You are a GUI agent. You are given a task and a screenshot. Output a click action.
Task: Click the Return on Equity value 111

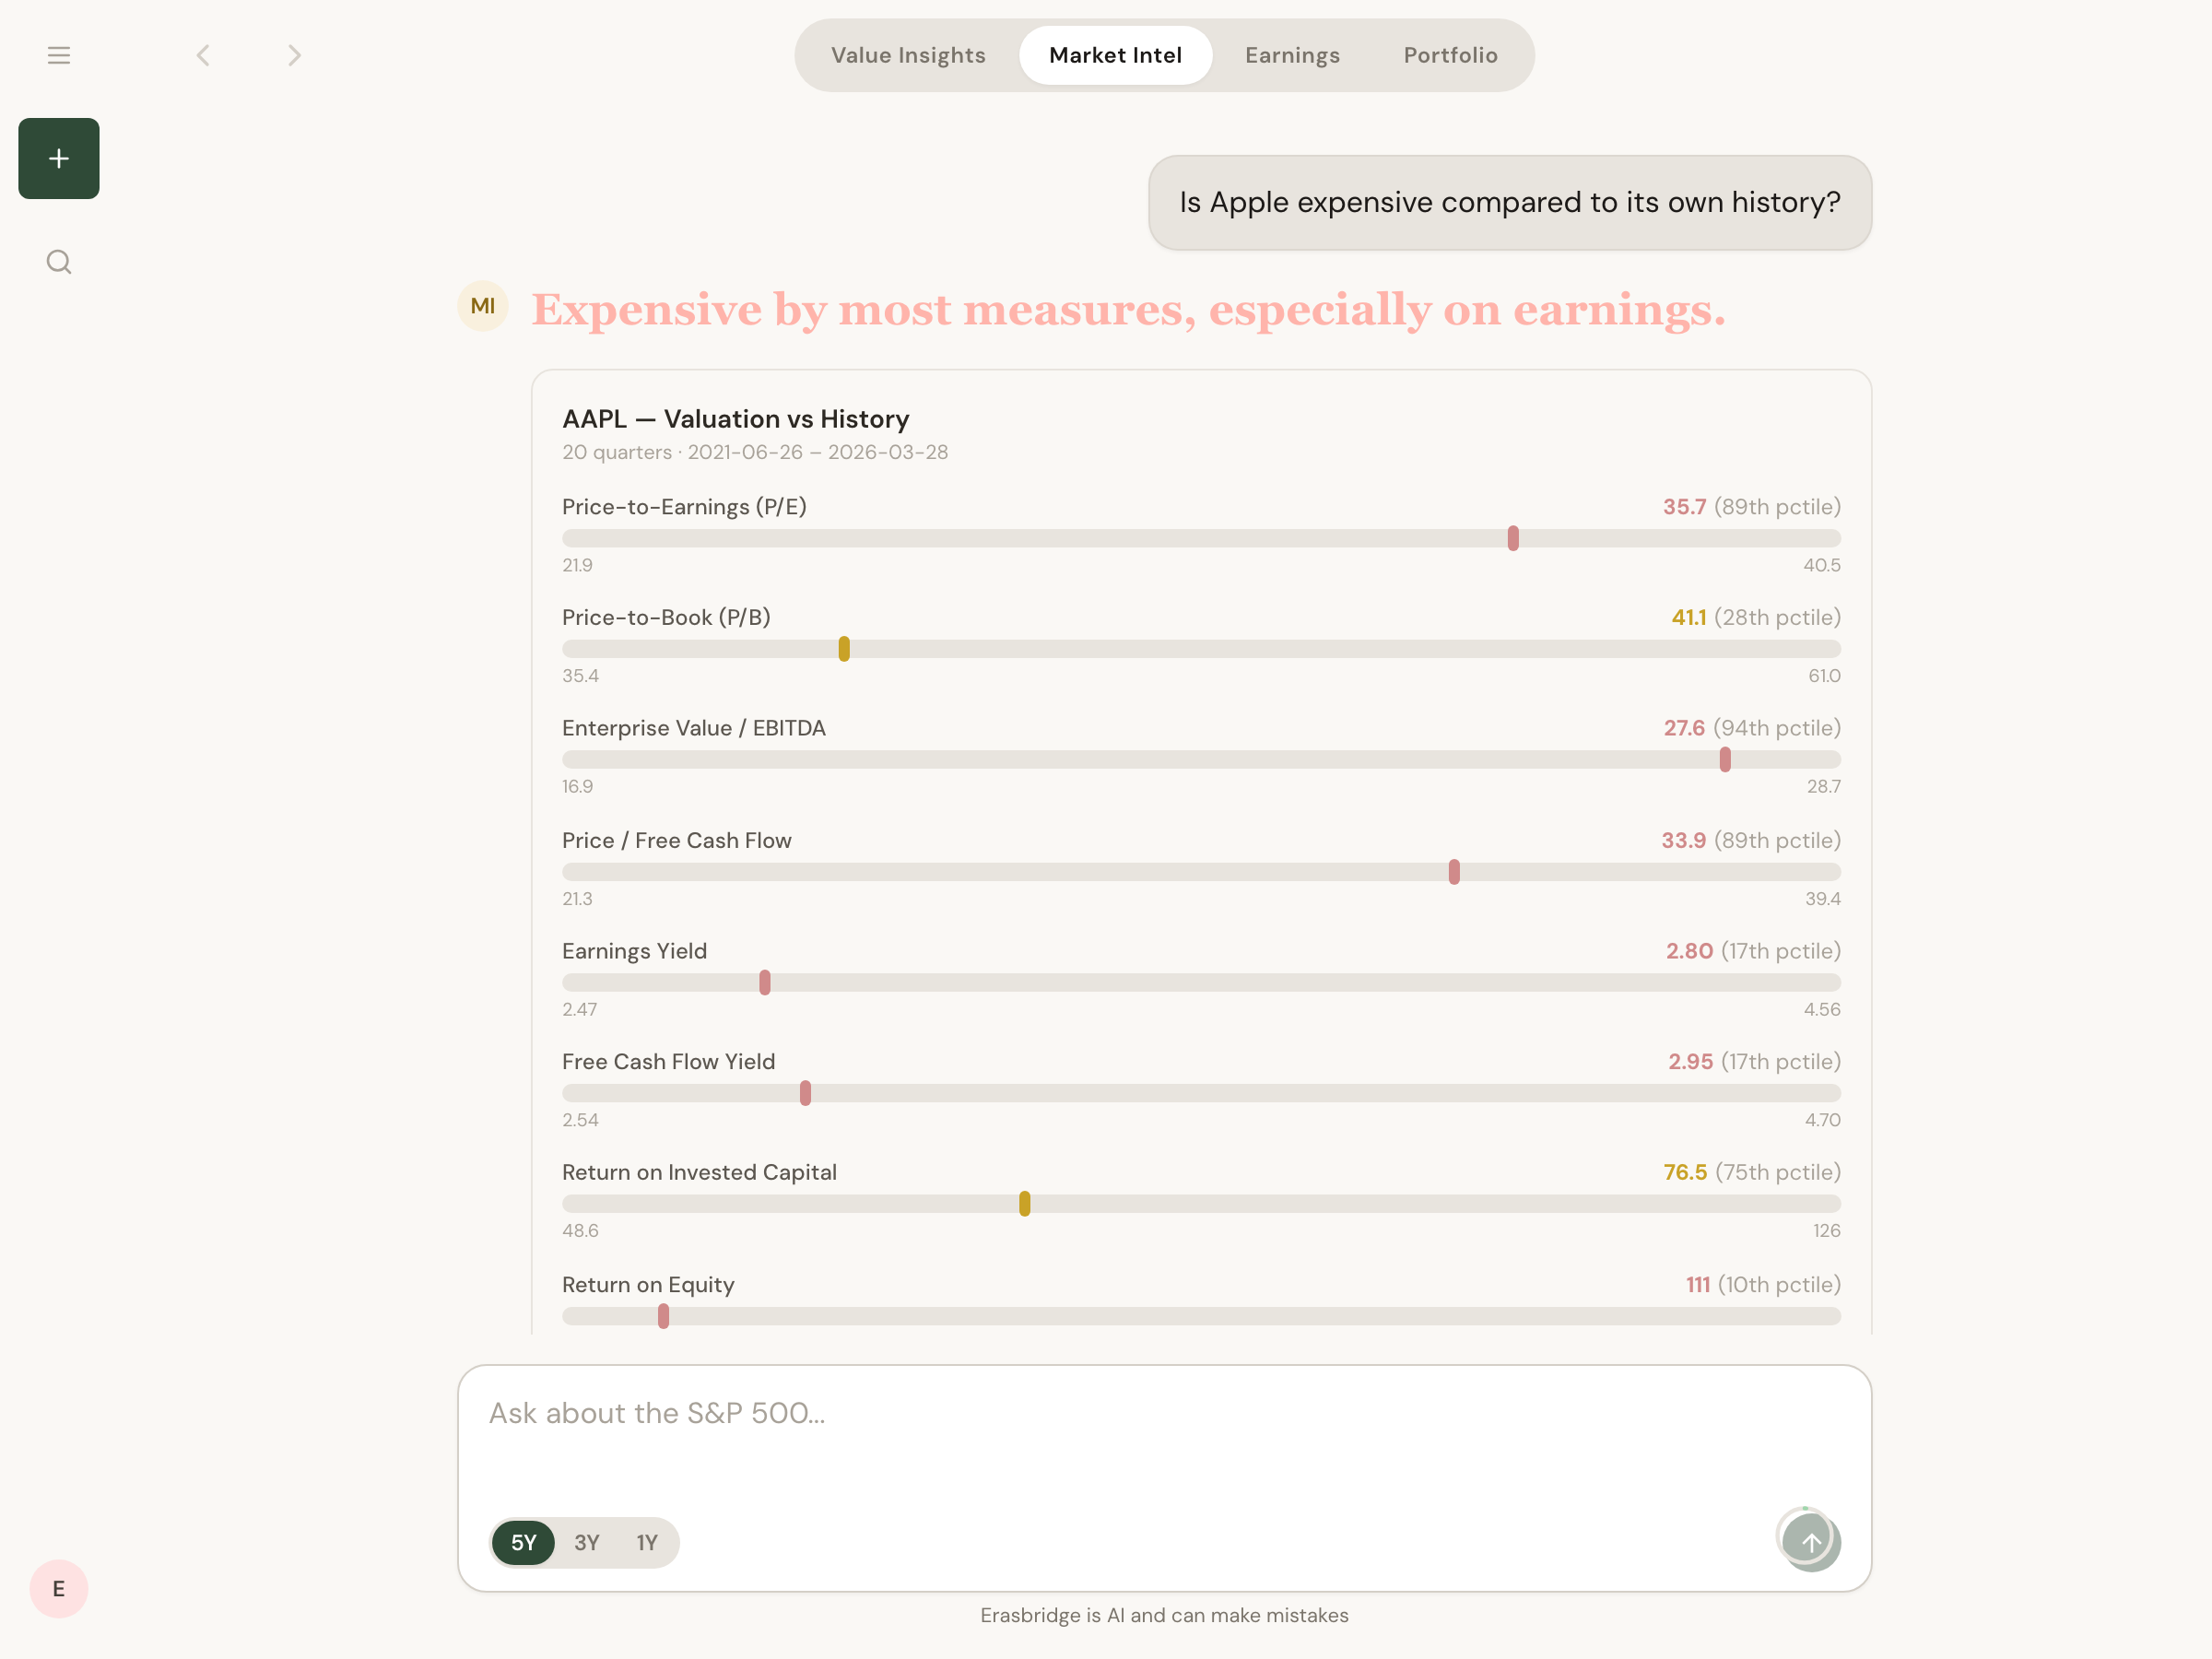(x=1697, y=1284)
